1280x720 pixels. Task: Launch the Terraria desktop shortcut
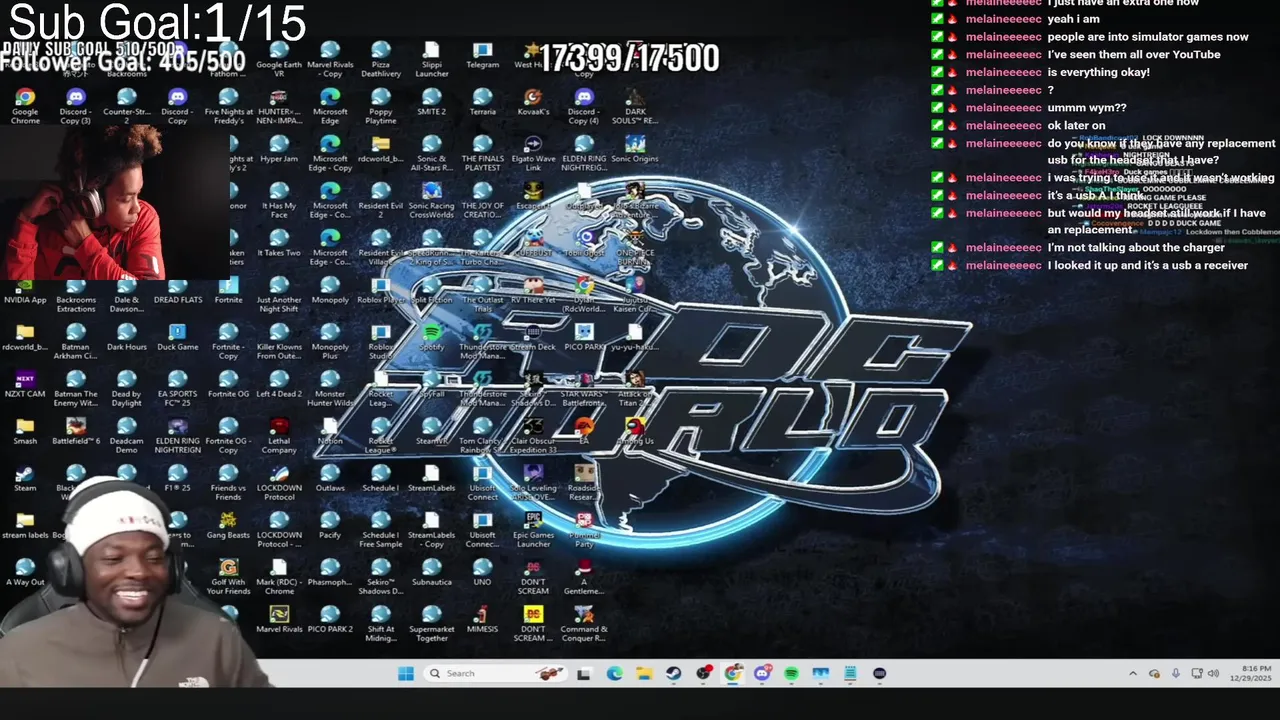point(483,102)
